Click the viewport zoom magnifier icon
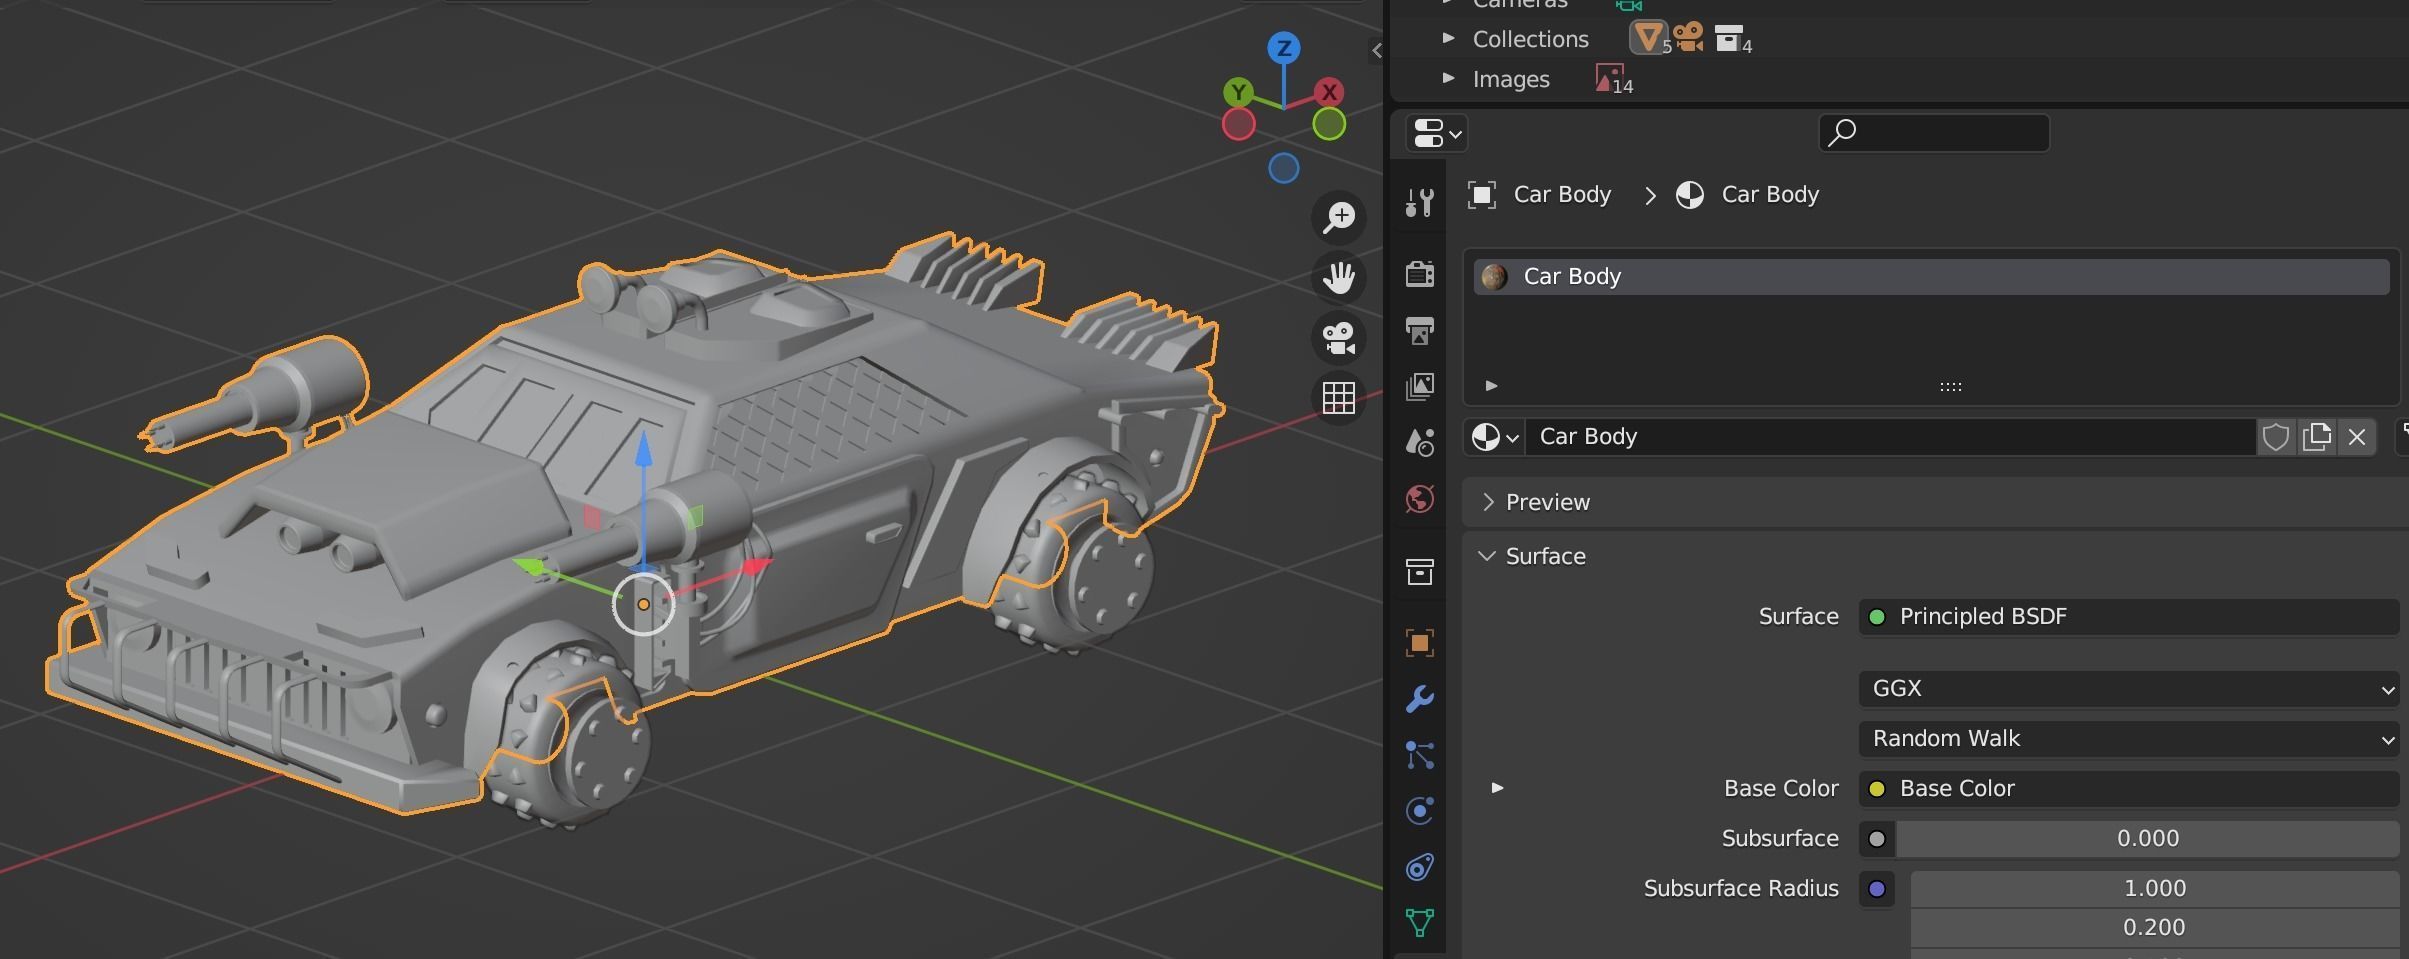 pos(1338,217)
